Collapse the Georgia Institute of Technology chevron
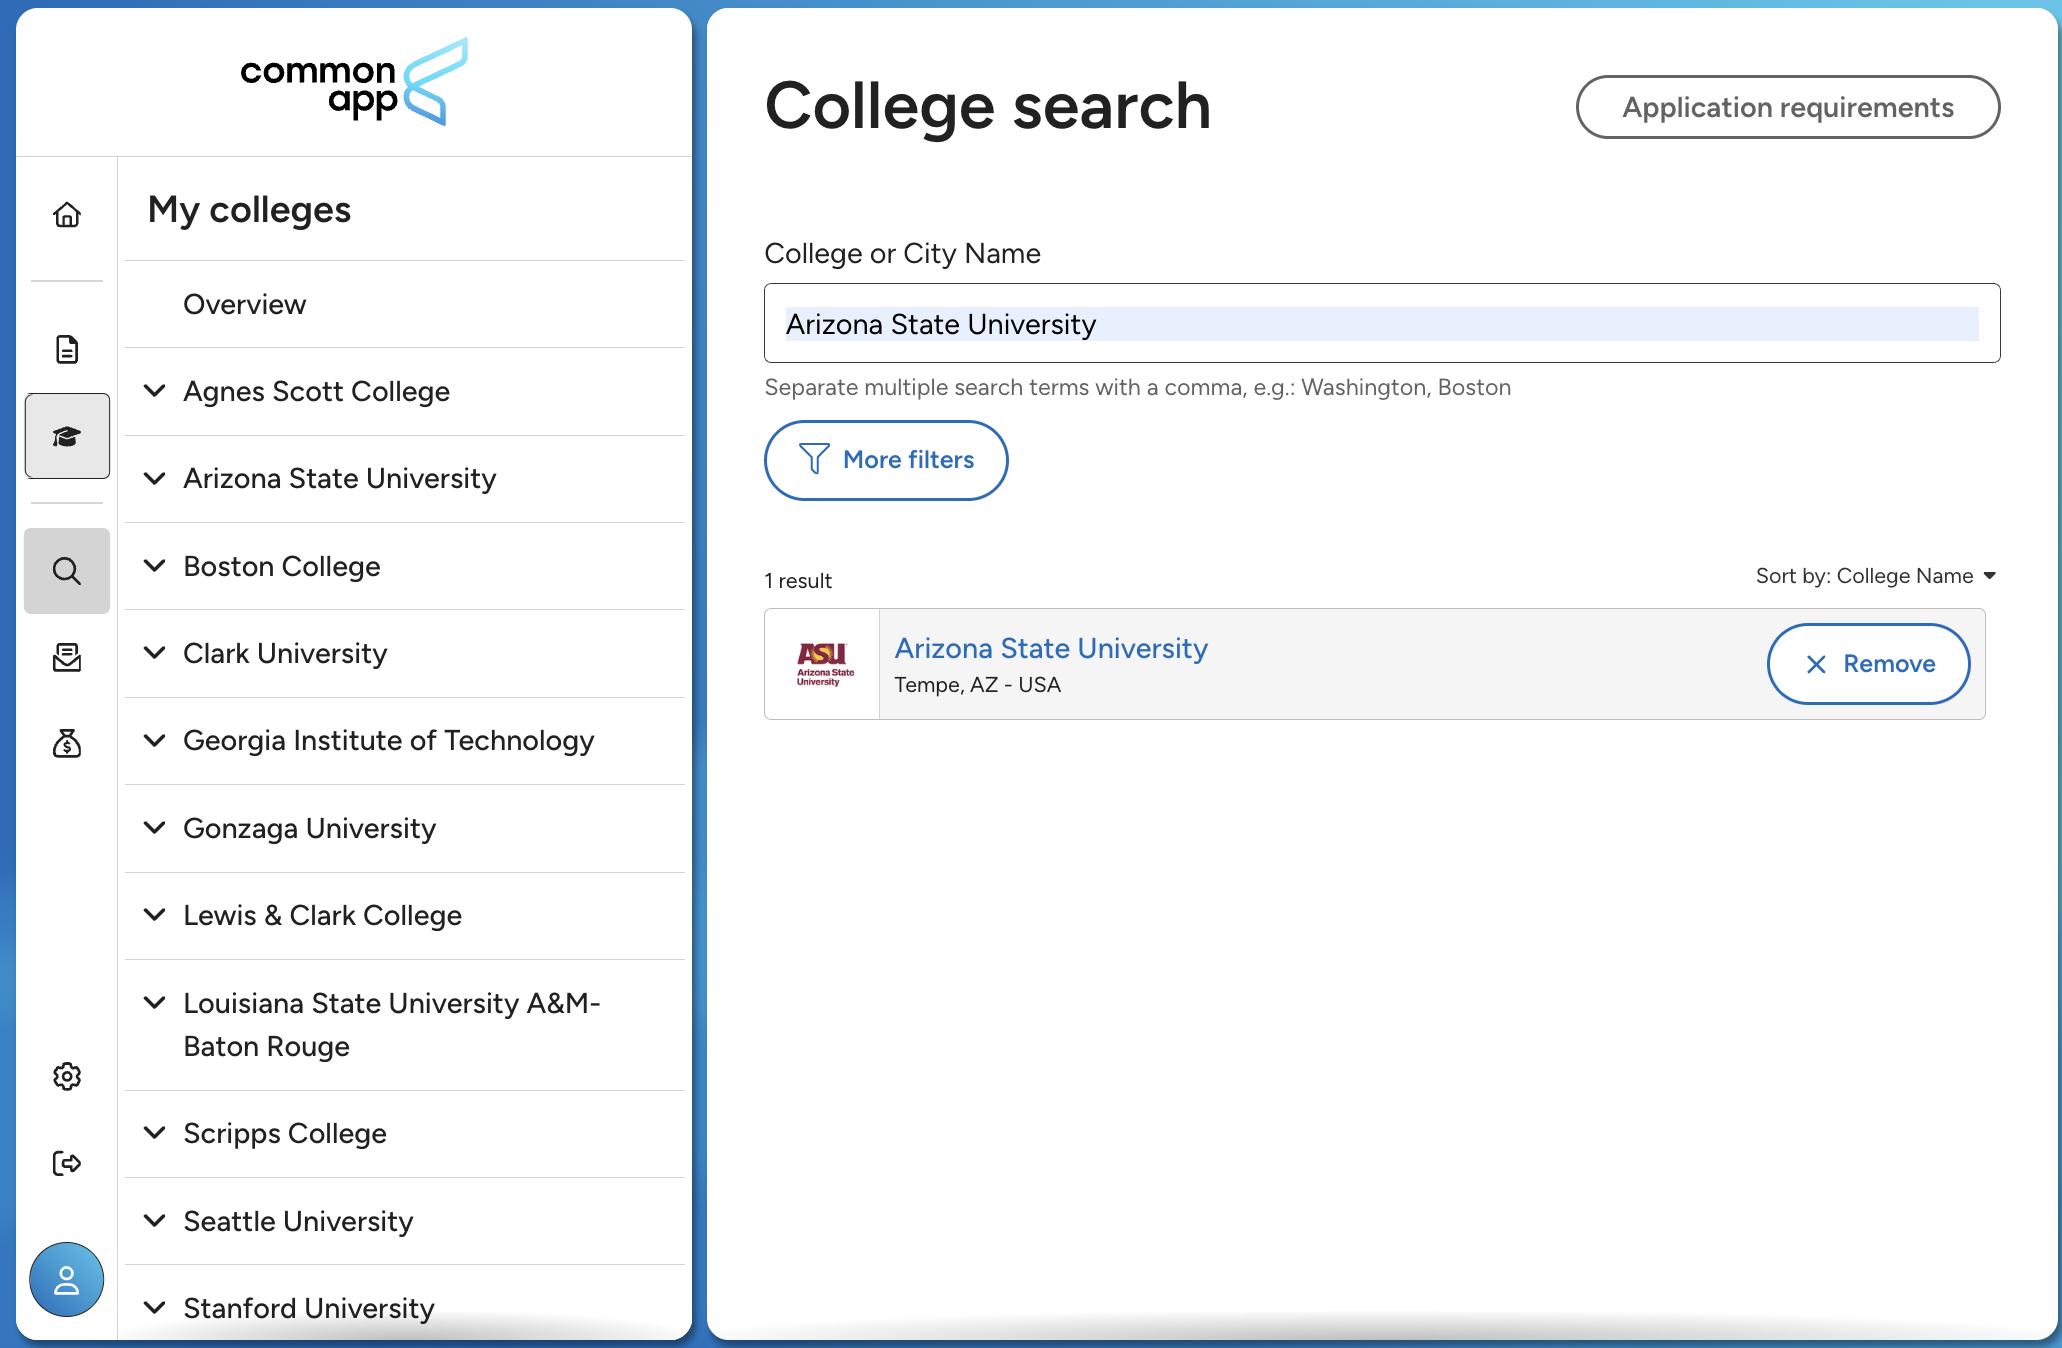This screenshot has height=1348, width=2062. [154, 741]
